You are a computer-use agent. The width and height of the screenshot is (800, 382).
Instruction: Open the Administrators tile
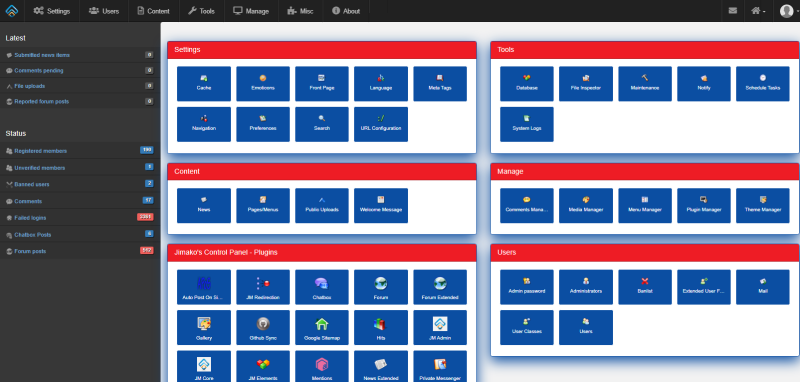[x=586, y=287]
